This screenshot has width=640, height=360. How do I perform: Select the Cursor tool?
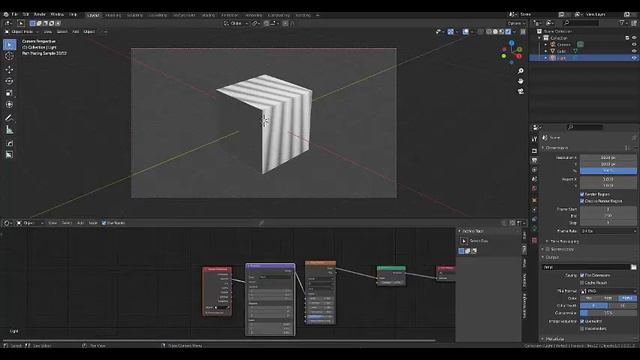tap(9, 57)
